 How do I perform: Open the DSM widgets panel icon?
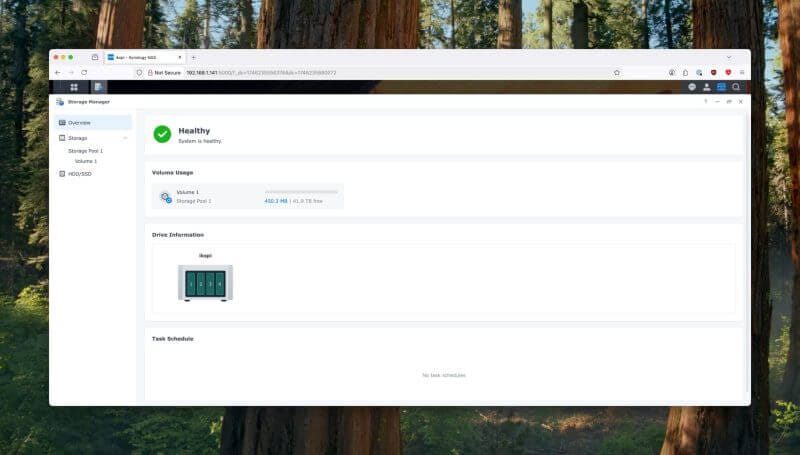(x=721, y=87)
